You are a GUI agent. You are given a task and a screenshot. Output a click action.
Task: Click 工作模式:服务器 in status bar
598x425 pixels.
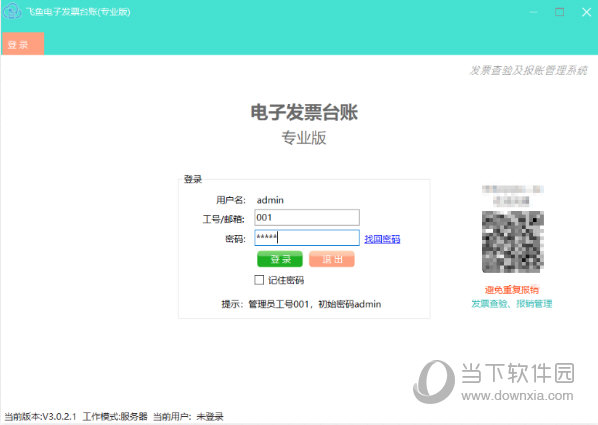[115, 416]
